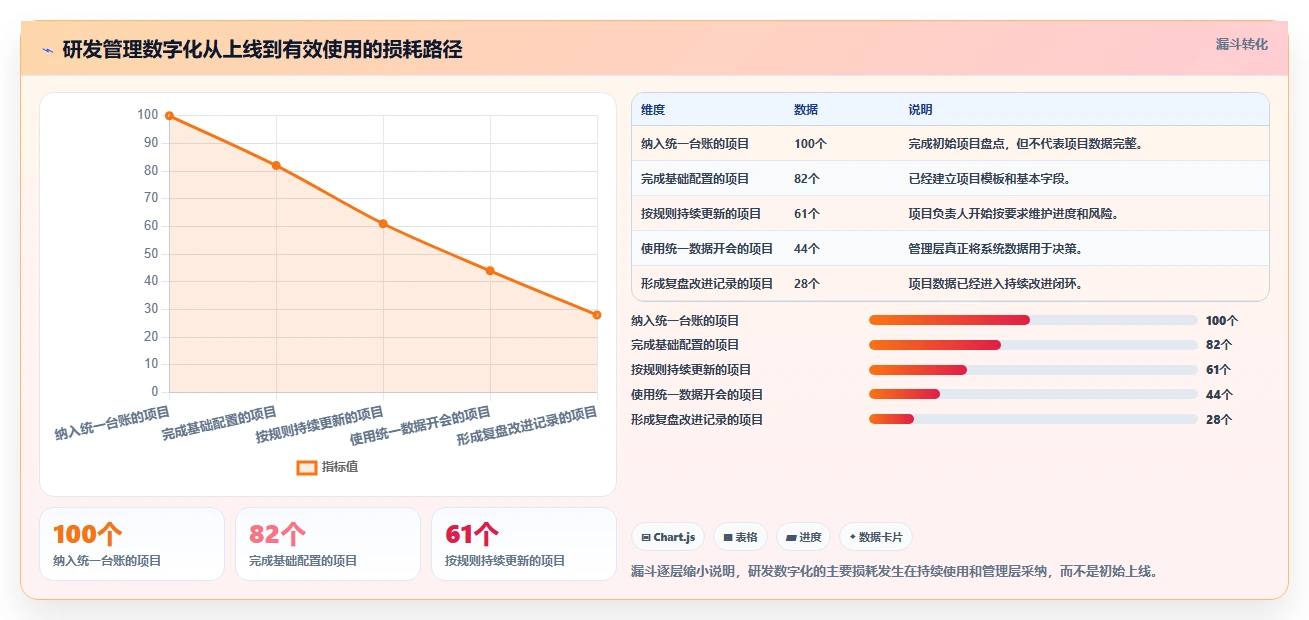This screenshot has height=620, width=1309.
Task: Toggle the 指标值 legend swatch under the chart
Action: pos(307,467)
